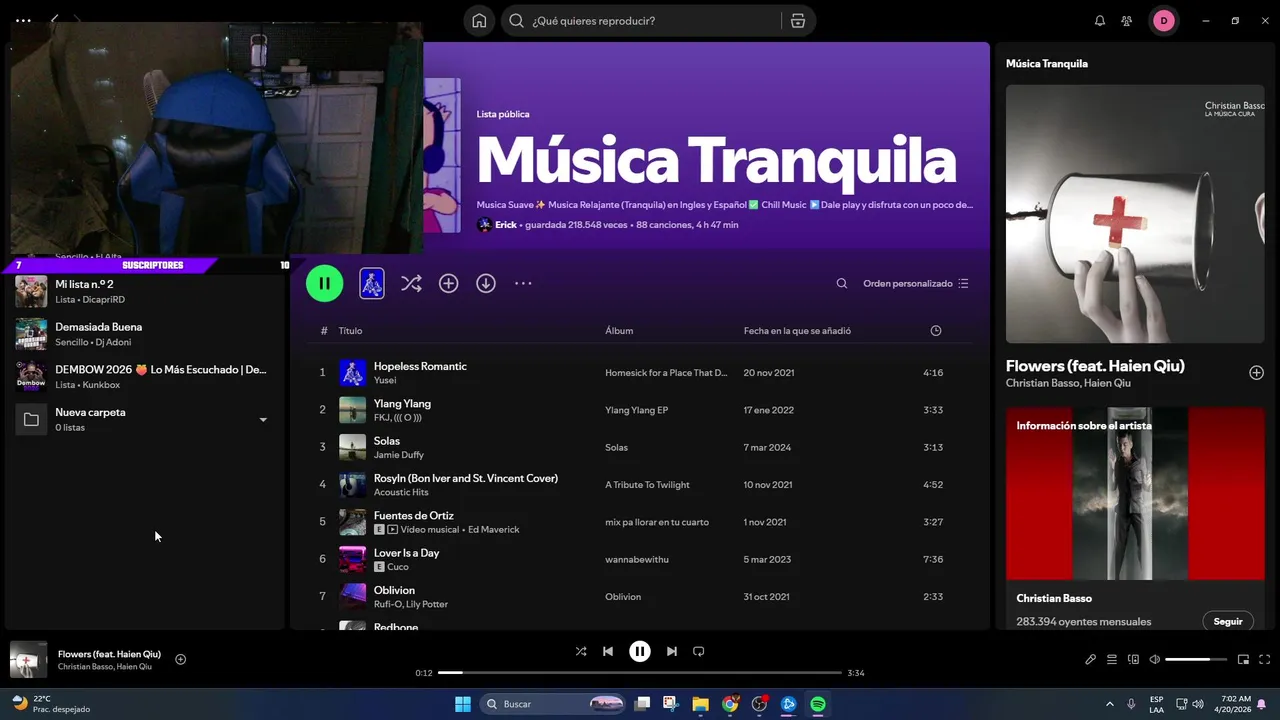Sort by Fecha en la que se añadió
This screenshot has height=720, width=1280.
(x=797, y=331)
